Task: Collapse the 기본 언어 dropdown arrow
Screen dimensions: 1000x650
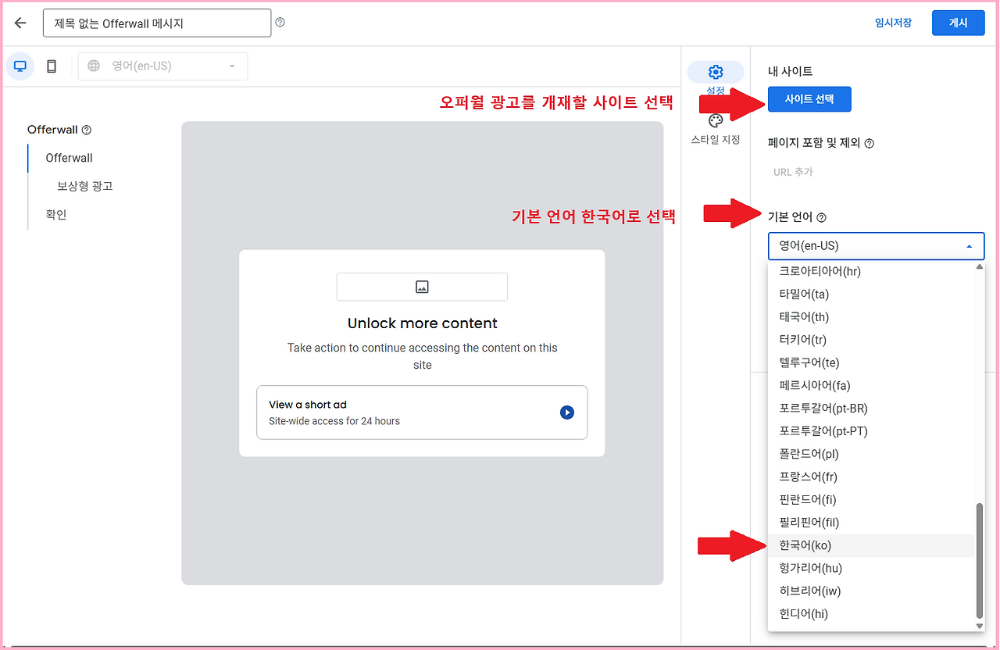Action: (968, 245)
